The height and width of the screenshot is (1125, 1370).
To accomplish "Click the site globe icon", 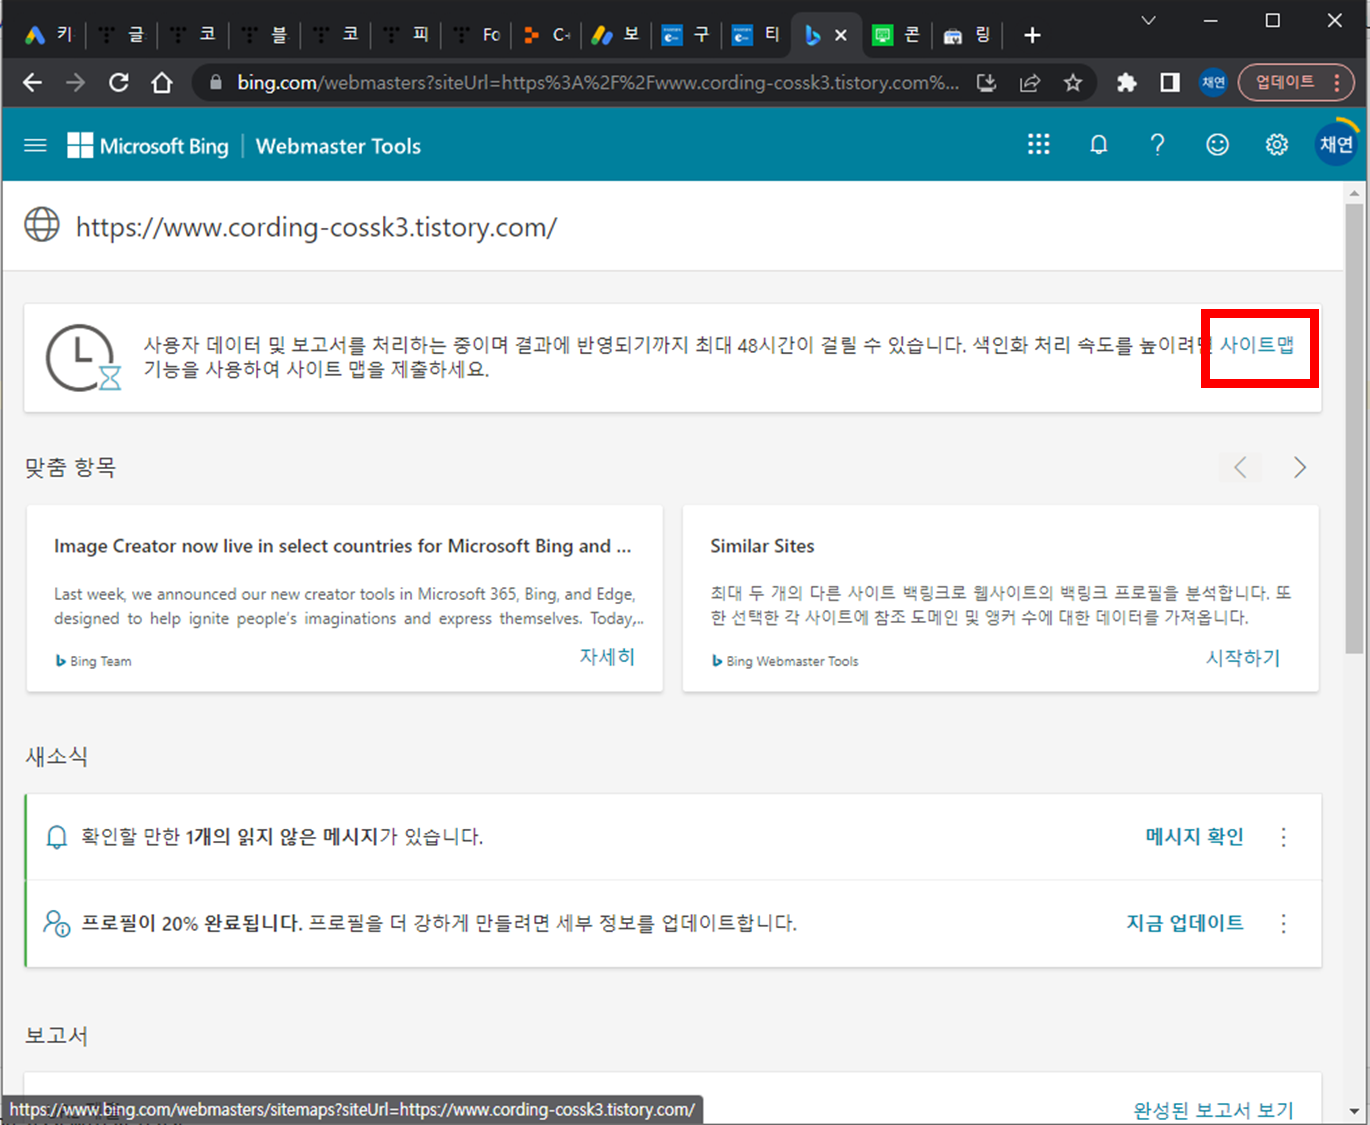I will (x=42, y=224).
